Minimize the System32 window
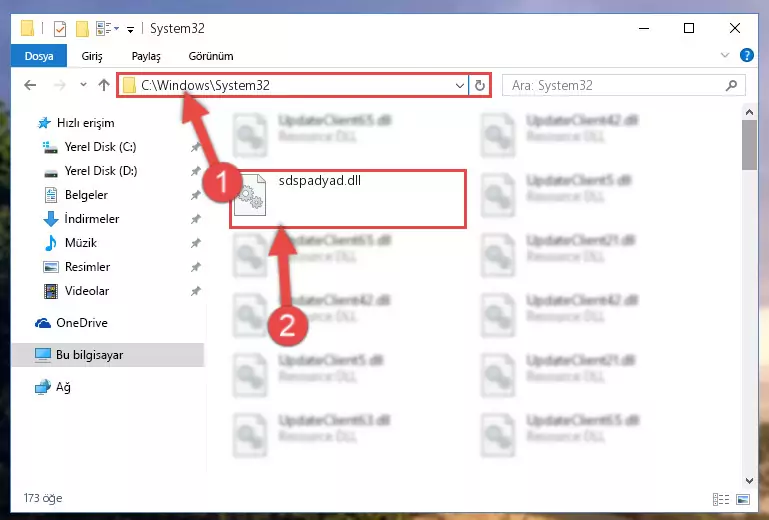 tap(644, 29)
